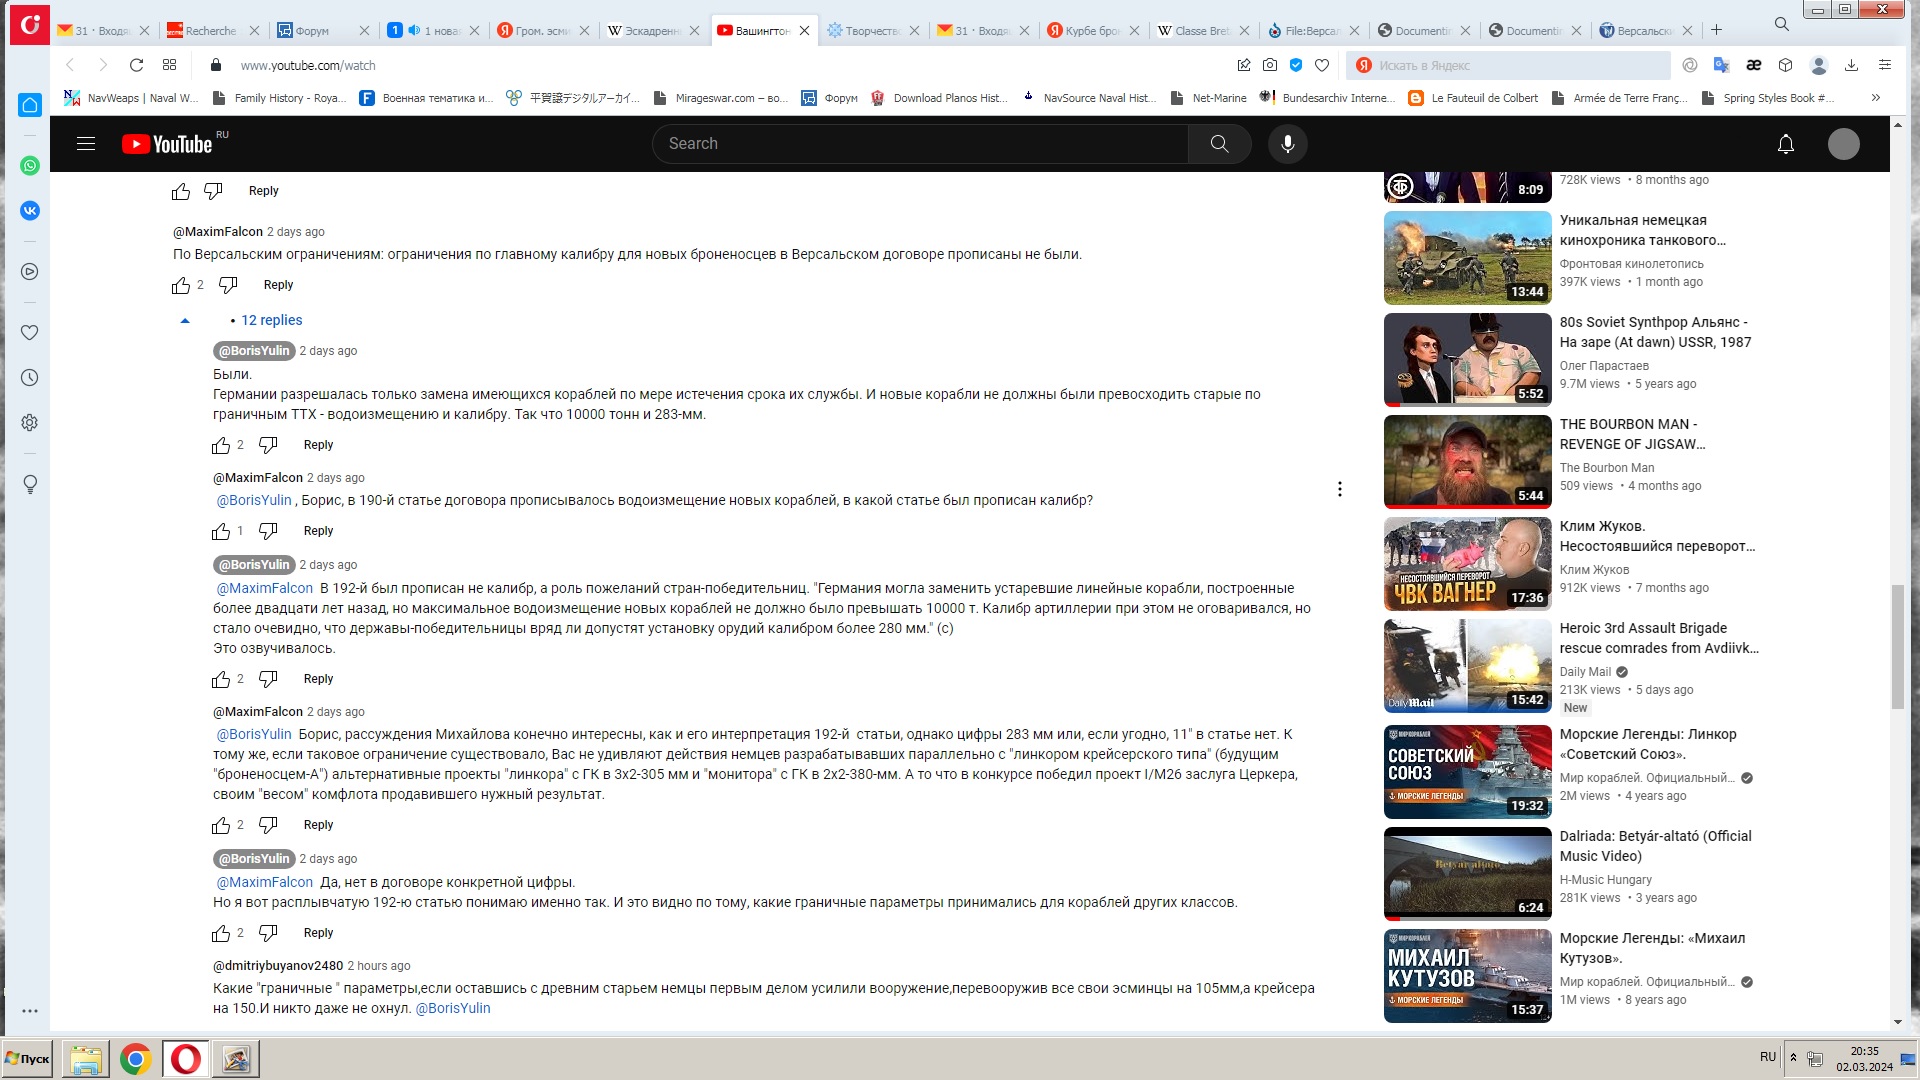Start voice search with the microphone icon
The height and width of the screenshot is (1080, 1920).
tap(1288, 144)
